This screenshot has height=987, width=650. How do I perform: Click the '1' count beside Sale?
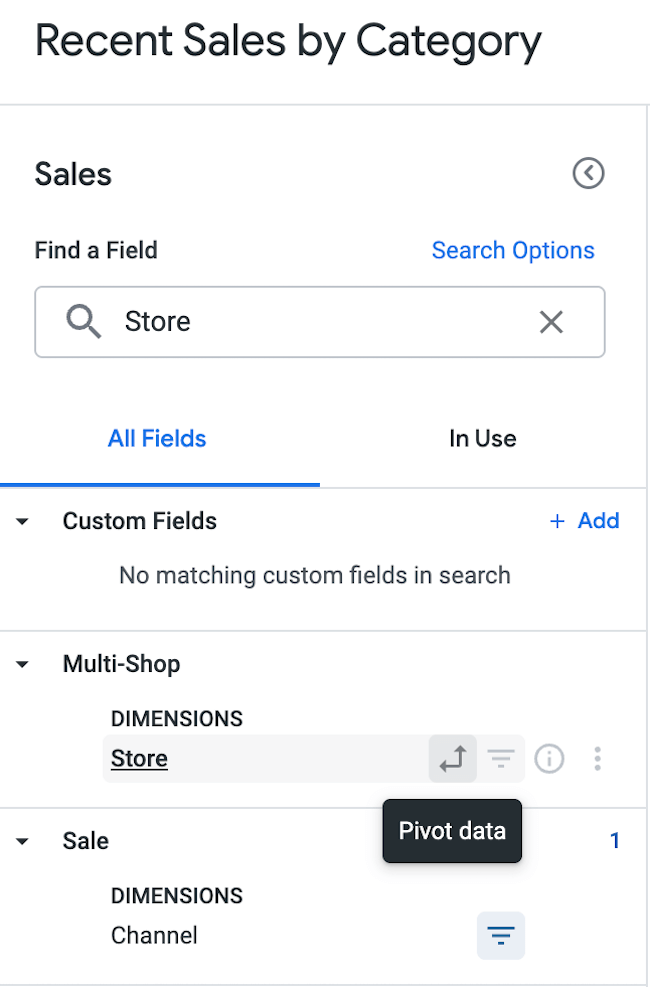coord(615,841)
